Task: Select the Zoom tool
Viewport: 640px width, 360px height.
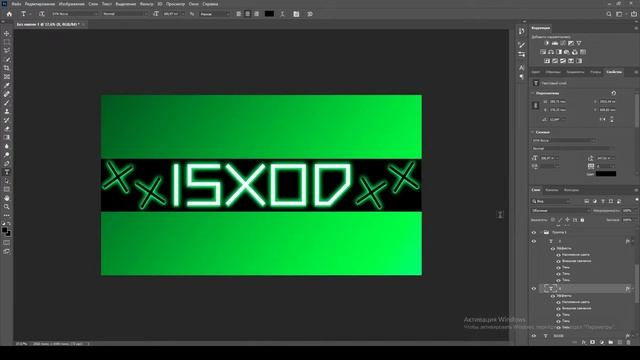Action: click(x=7, y=207)
